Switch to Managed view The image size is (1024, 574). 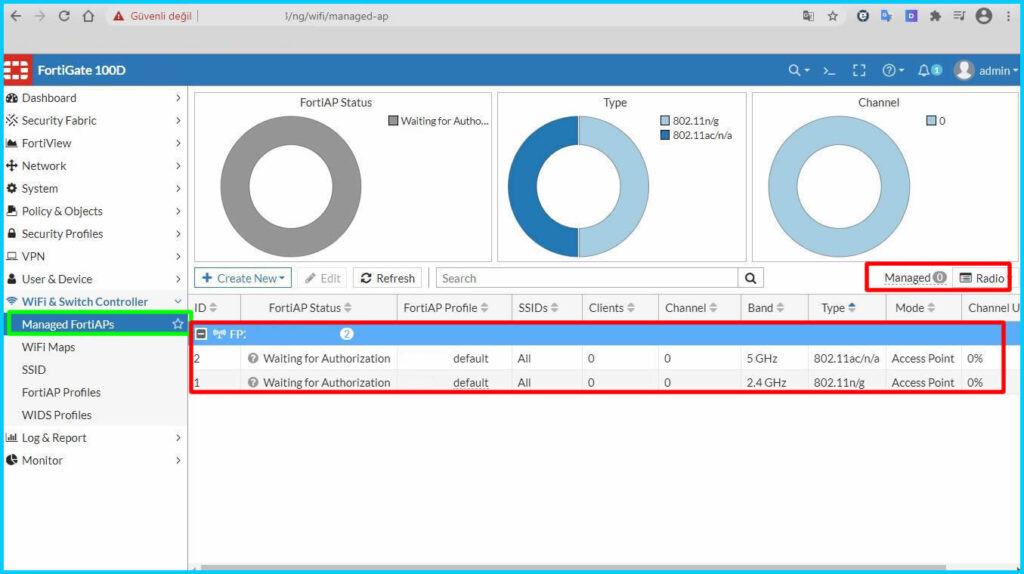(914, 278)
